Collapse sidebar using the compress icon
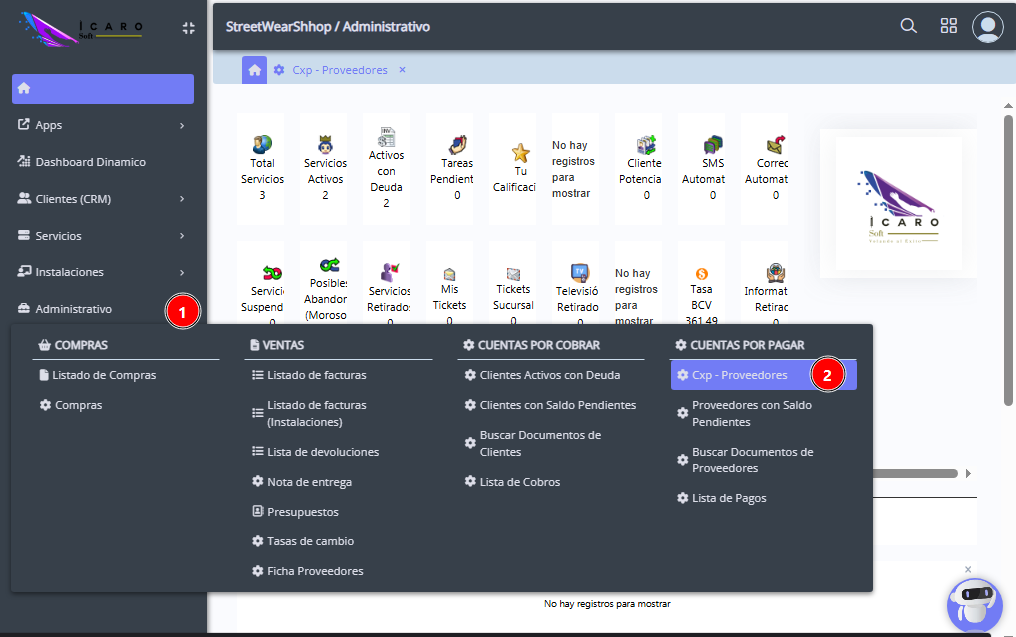Screen dimensions: 1016x637 point(188,28)
